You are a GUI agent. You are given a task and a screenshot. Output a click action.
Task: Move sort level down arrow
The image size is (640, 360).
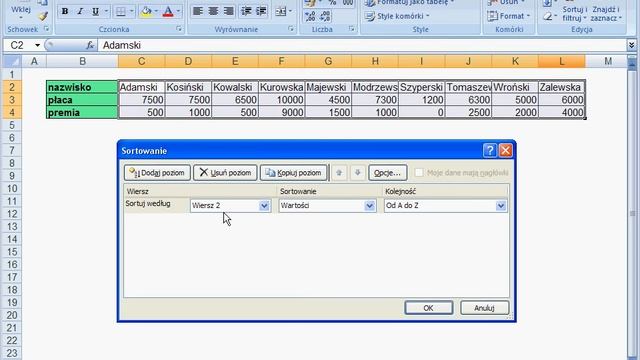[358, 173]
